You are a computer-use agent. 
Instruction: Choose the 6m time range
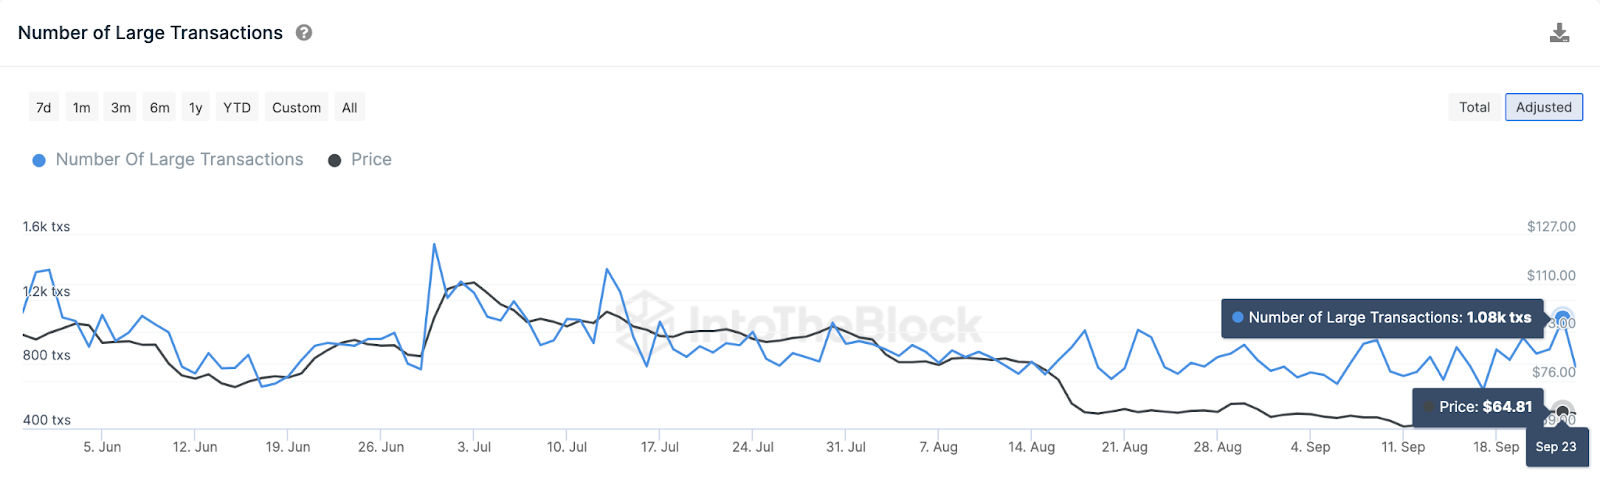coord(160,107)
